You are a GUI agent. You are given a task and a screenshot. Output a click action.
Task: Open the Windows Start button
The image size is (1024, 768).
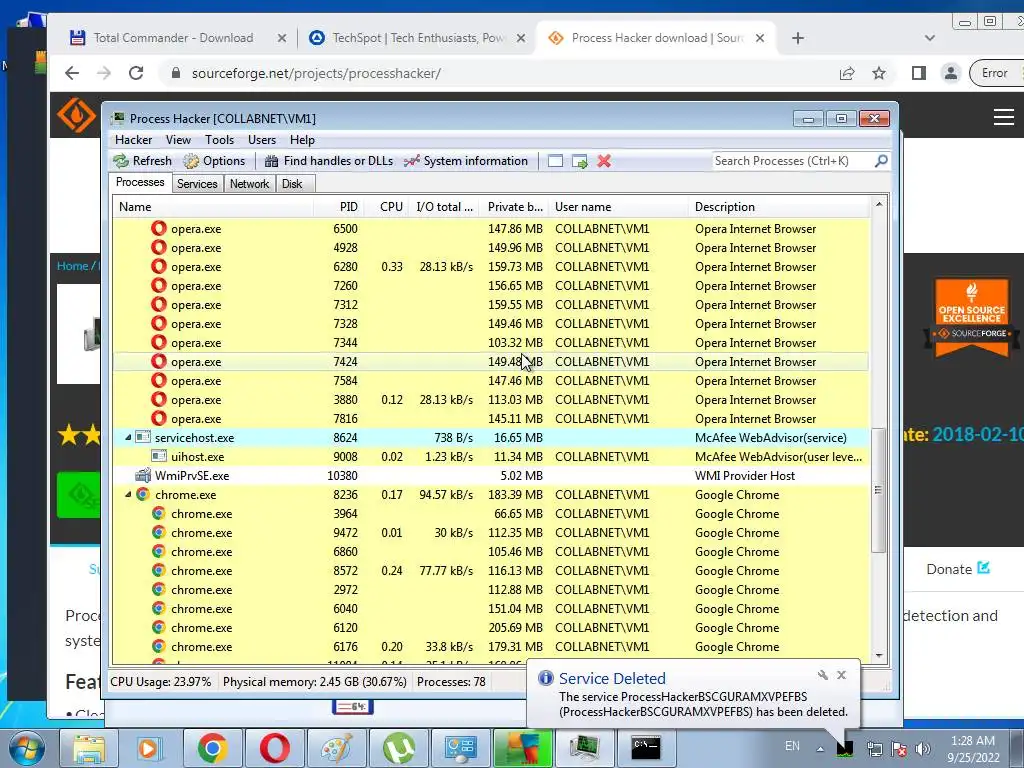click(x=27, y=748)
